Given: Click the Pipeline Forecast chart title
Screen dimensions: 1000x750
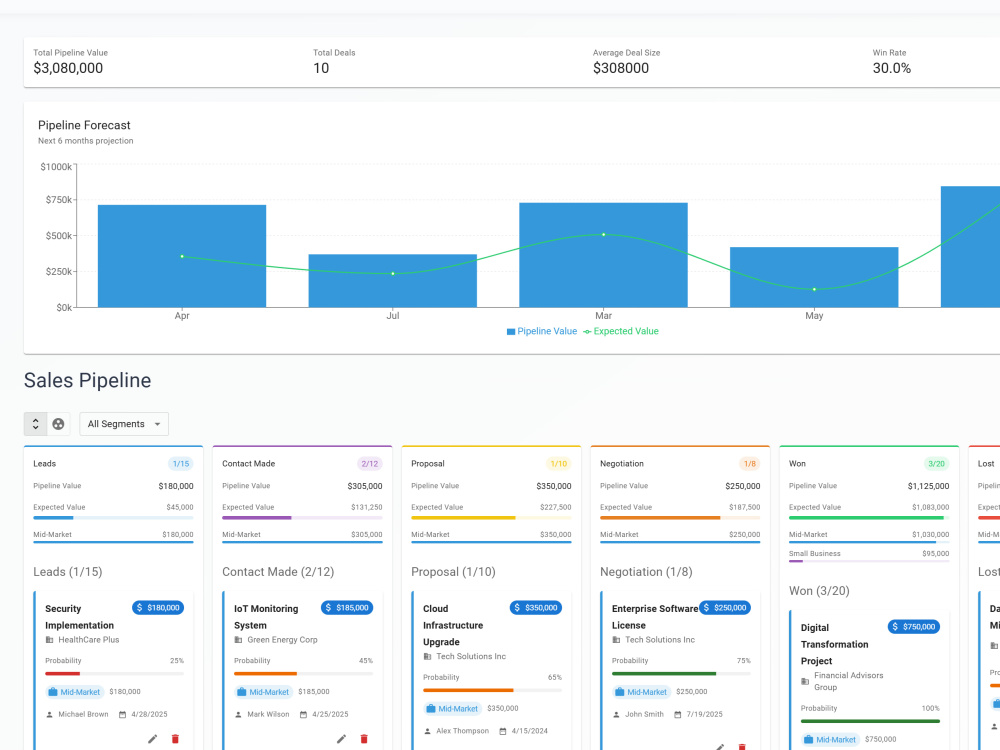Looking at the screenshot, I should point(84,125).
